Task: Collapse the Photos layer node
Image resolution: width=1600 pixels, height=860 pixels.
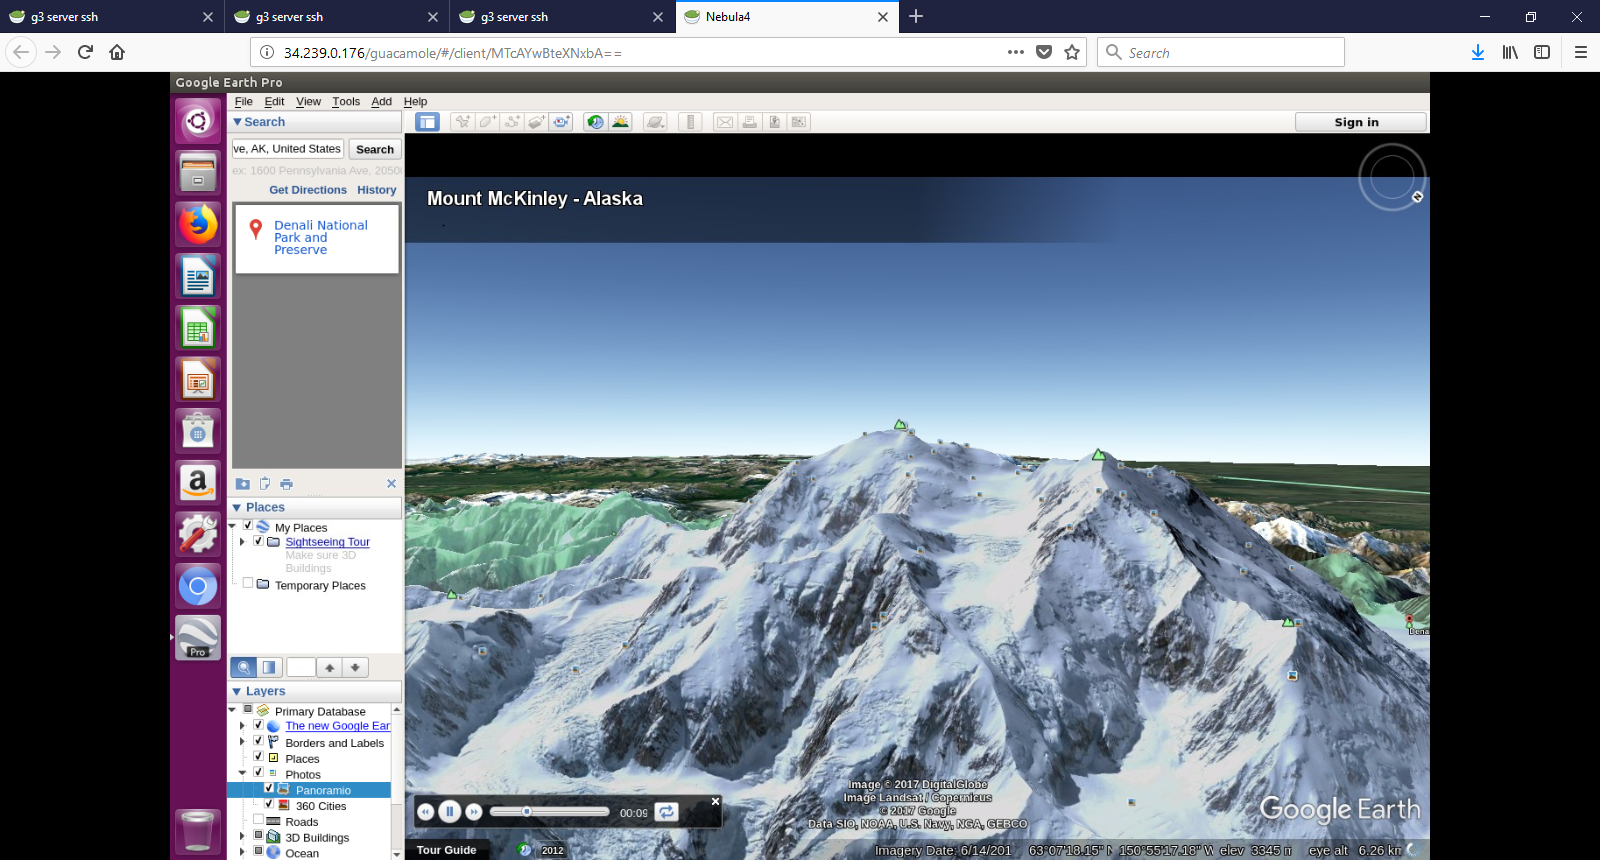Action: (243, 773)
